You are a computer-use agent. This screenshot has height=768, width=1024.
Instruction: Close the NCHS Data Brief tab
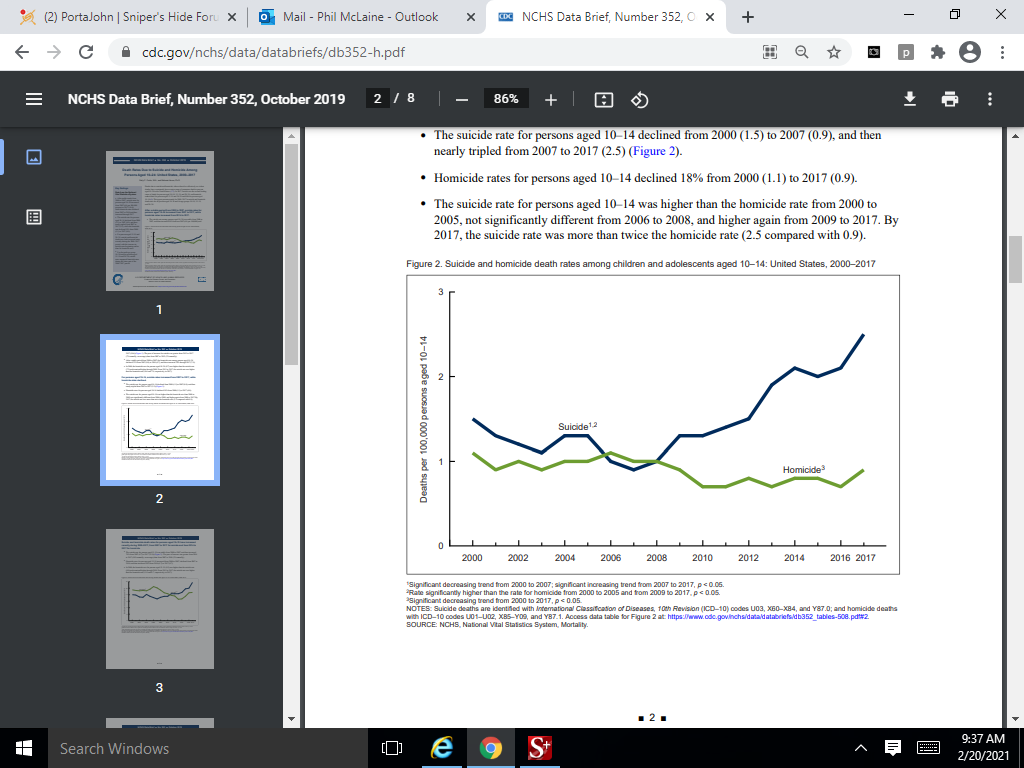(x=711, y=17)
